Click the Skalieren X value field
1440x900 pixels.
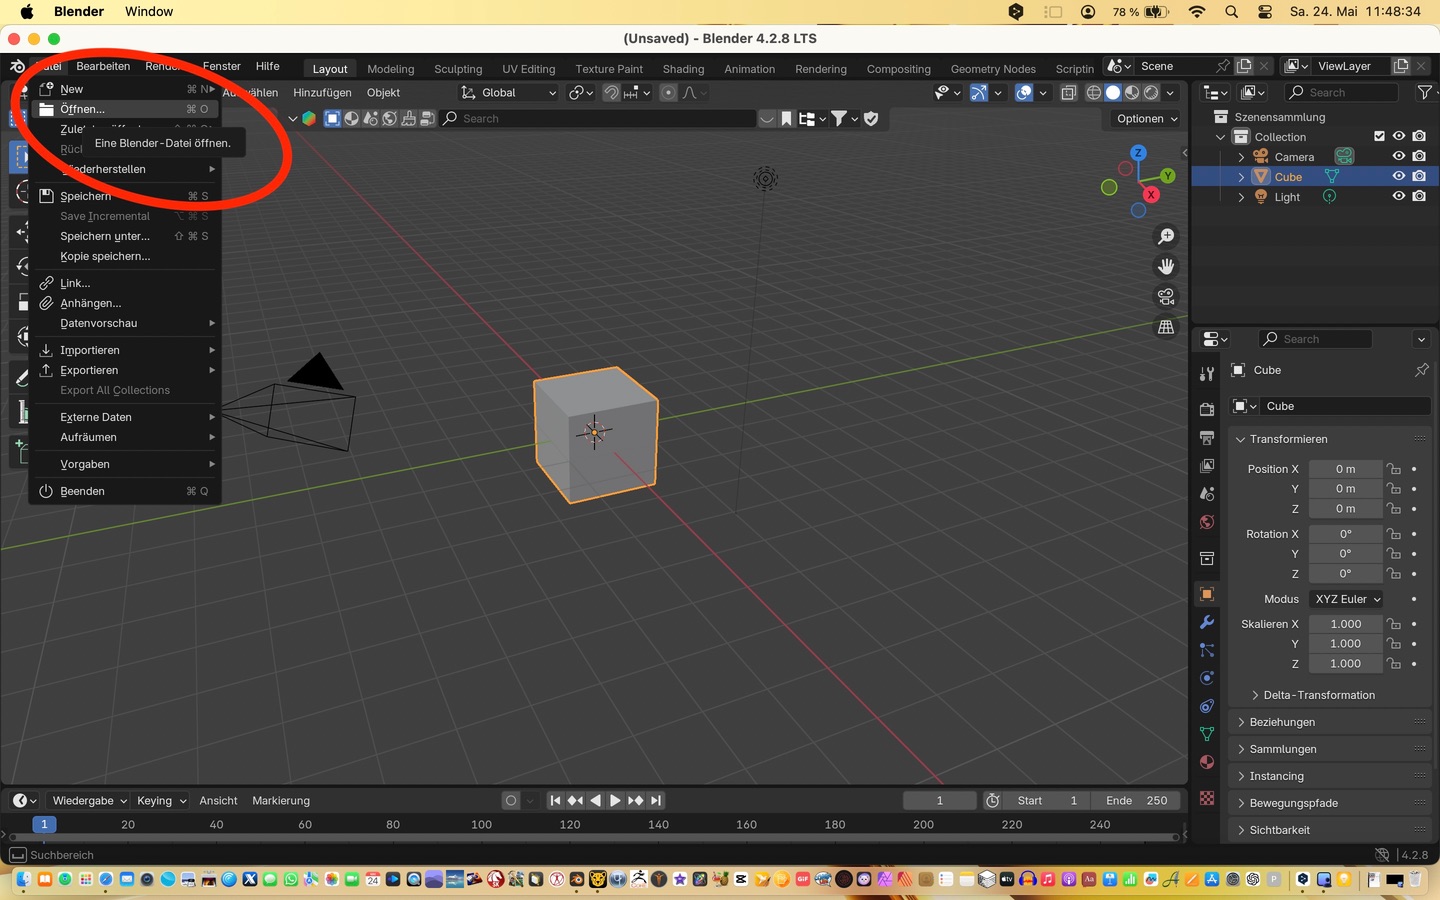1346,624
